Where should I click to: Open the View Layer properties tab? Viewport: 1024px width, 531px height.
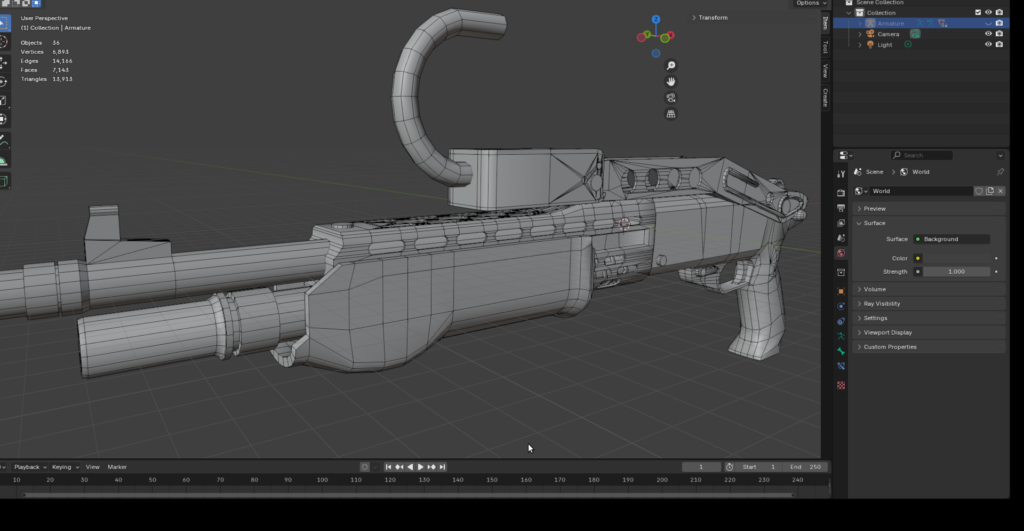[x=841, y=223]
